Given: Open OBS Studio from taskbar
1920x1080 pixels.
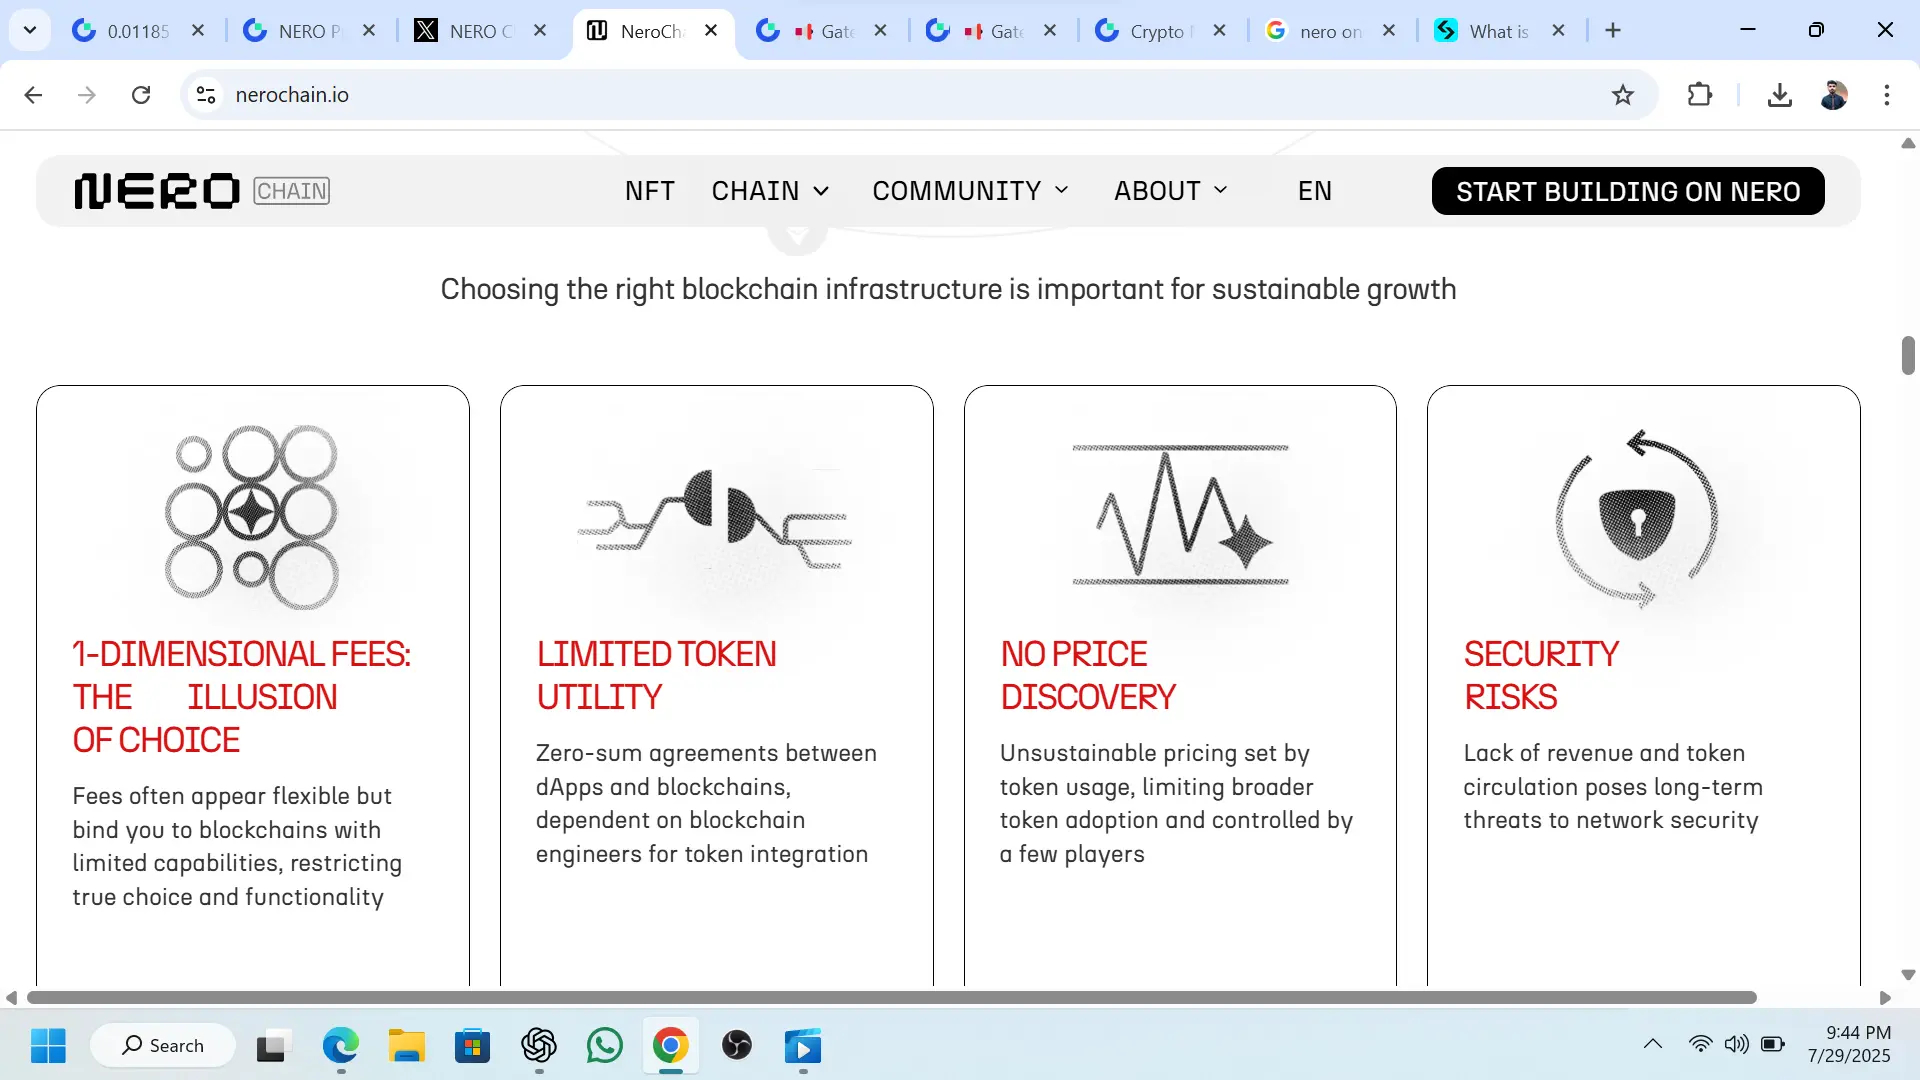Looking at the screenshot, I should tap(737, 1046).
